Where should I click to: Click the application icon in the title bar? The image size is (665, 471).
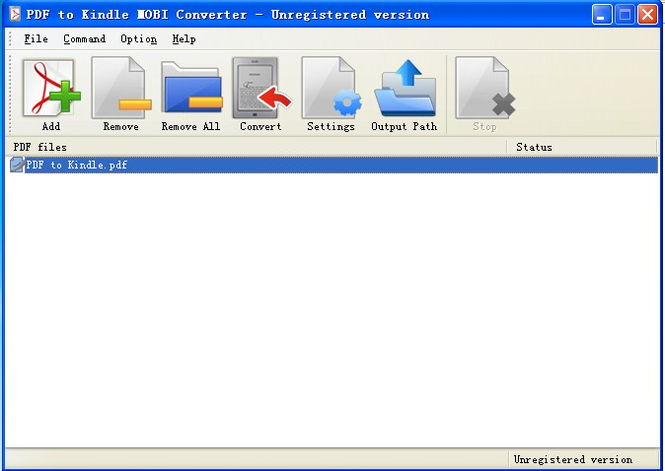click(x=15, y=14)
